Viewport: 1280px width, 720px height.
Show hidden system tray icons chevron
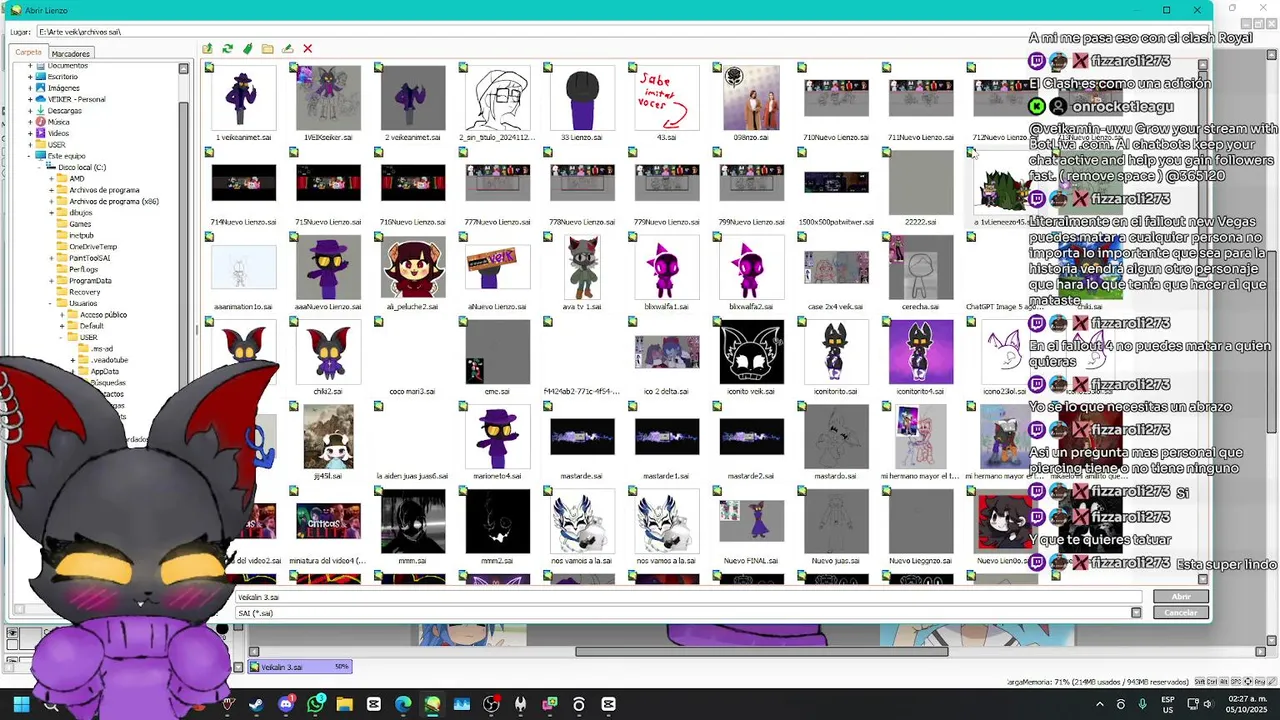coord(1100,704)
